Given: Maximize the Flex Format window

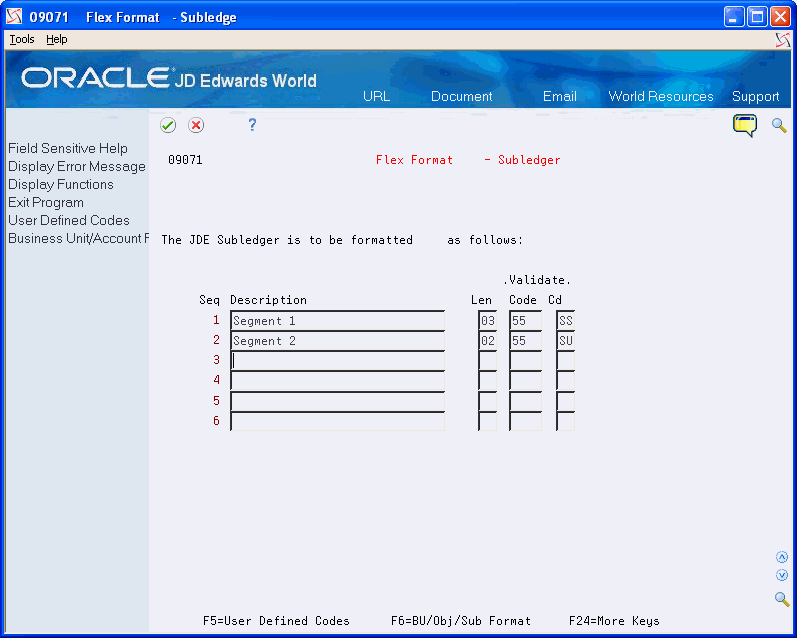Looking at the screenshot, I should tap(757, 17).
